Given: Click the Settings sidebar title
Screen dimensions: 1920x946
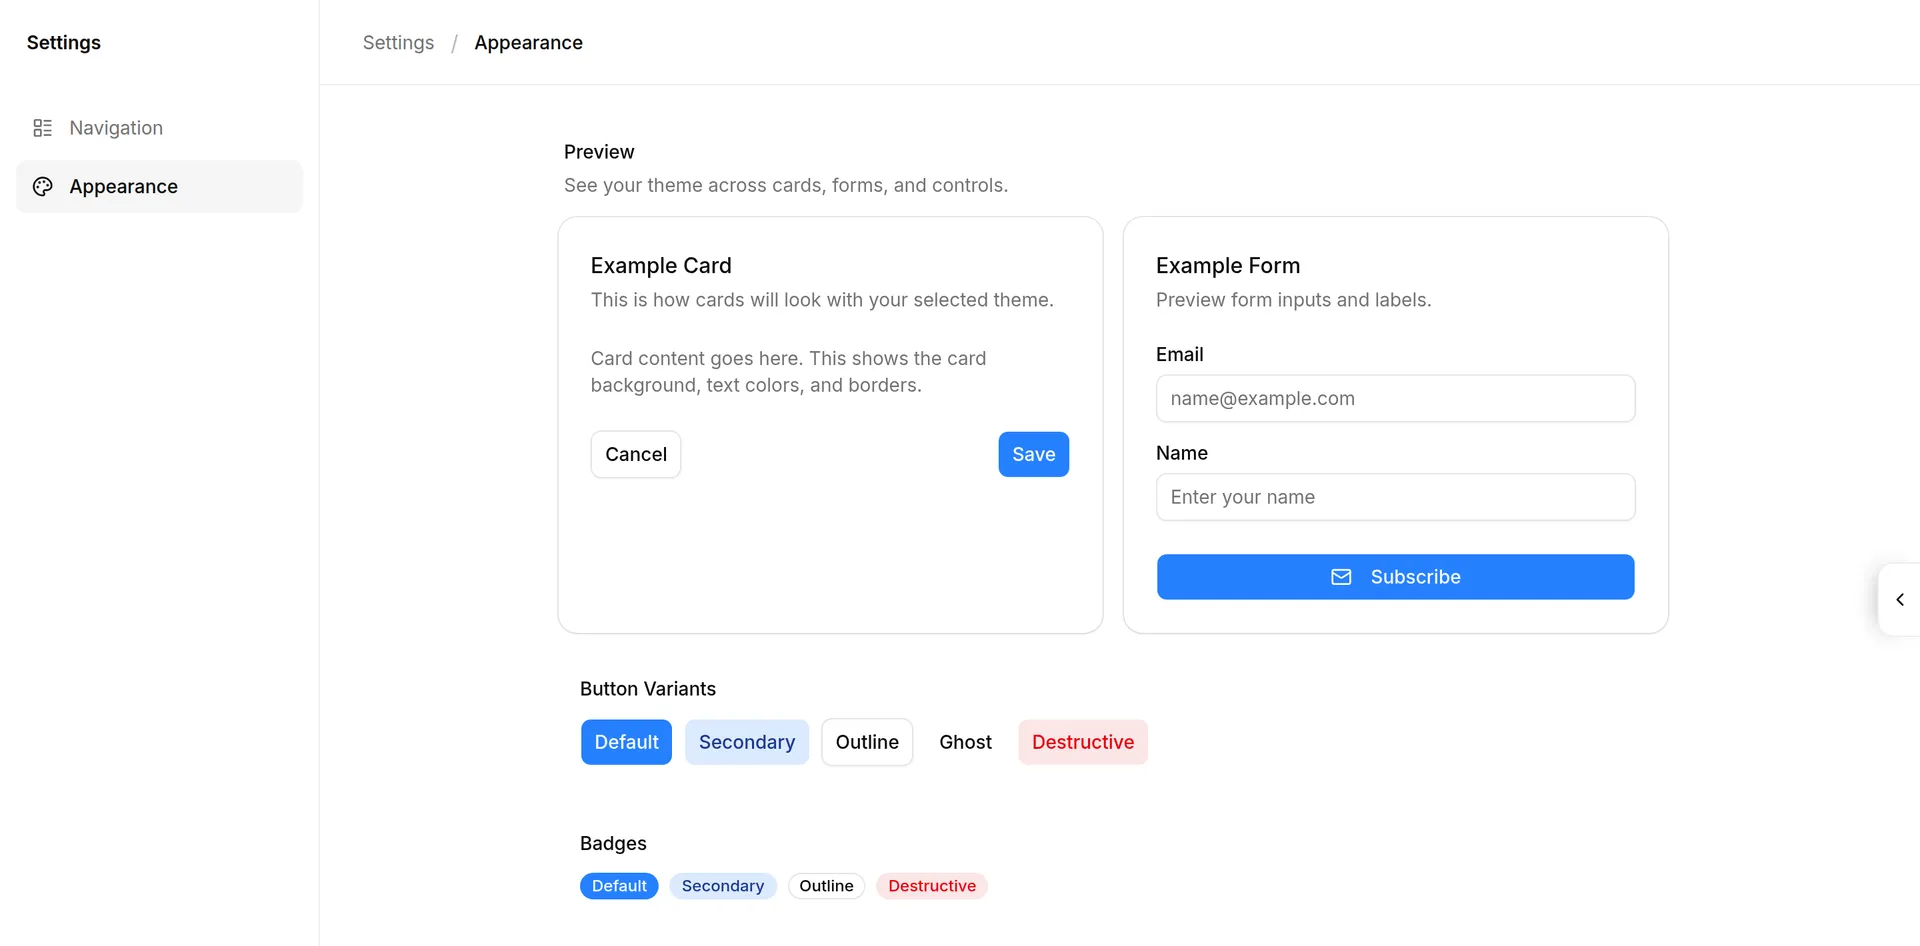Looking at the screenshot, I should (64, 43).
